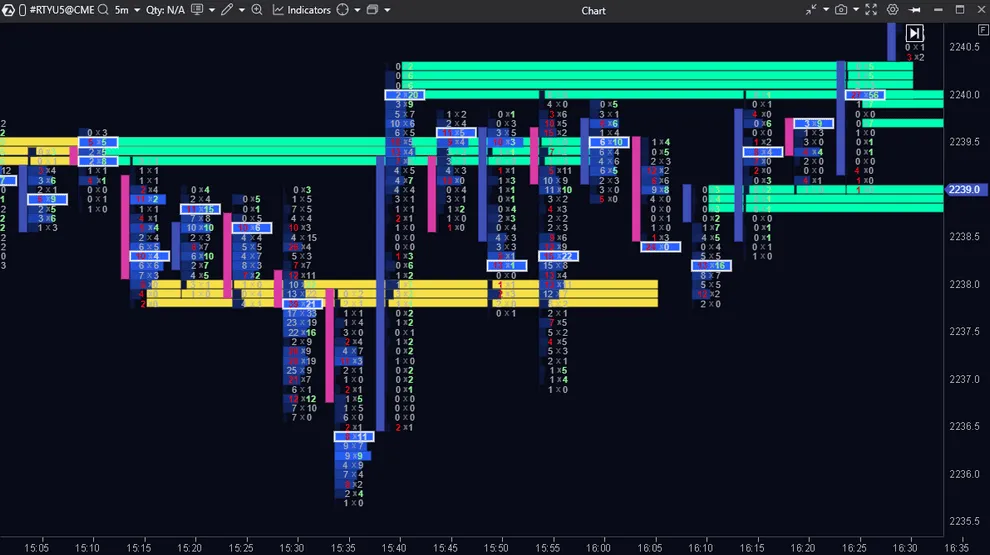This screenshot has width=990, height=555.
Task: Take a chart screenshot with camera icon
Action: [841, 10]
